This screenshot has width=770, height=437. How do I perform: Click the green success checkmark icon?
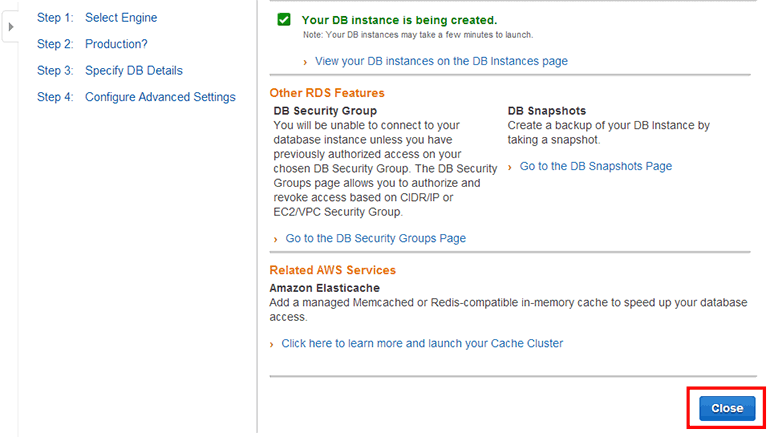(x=284, y=20)
